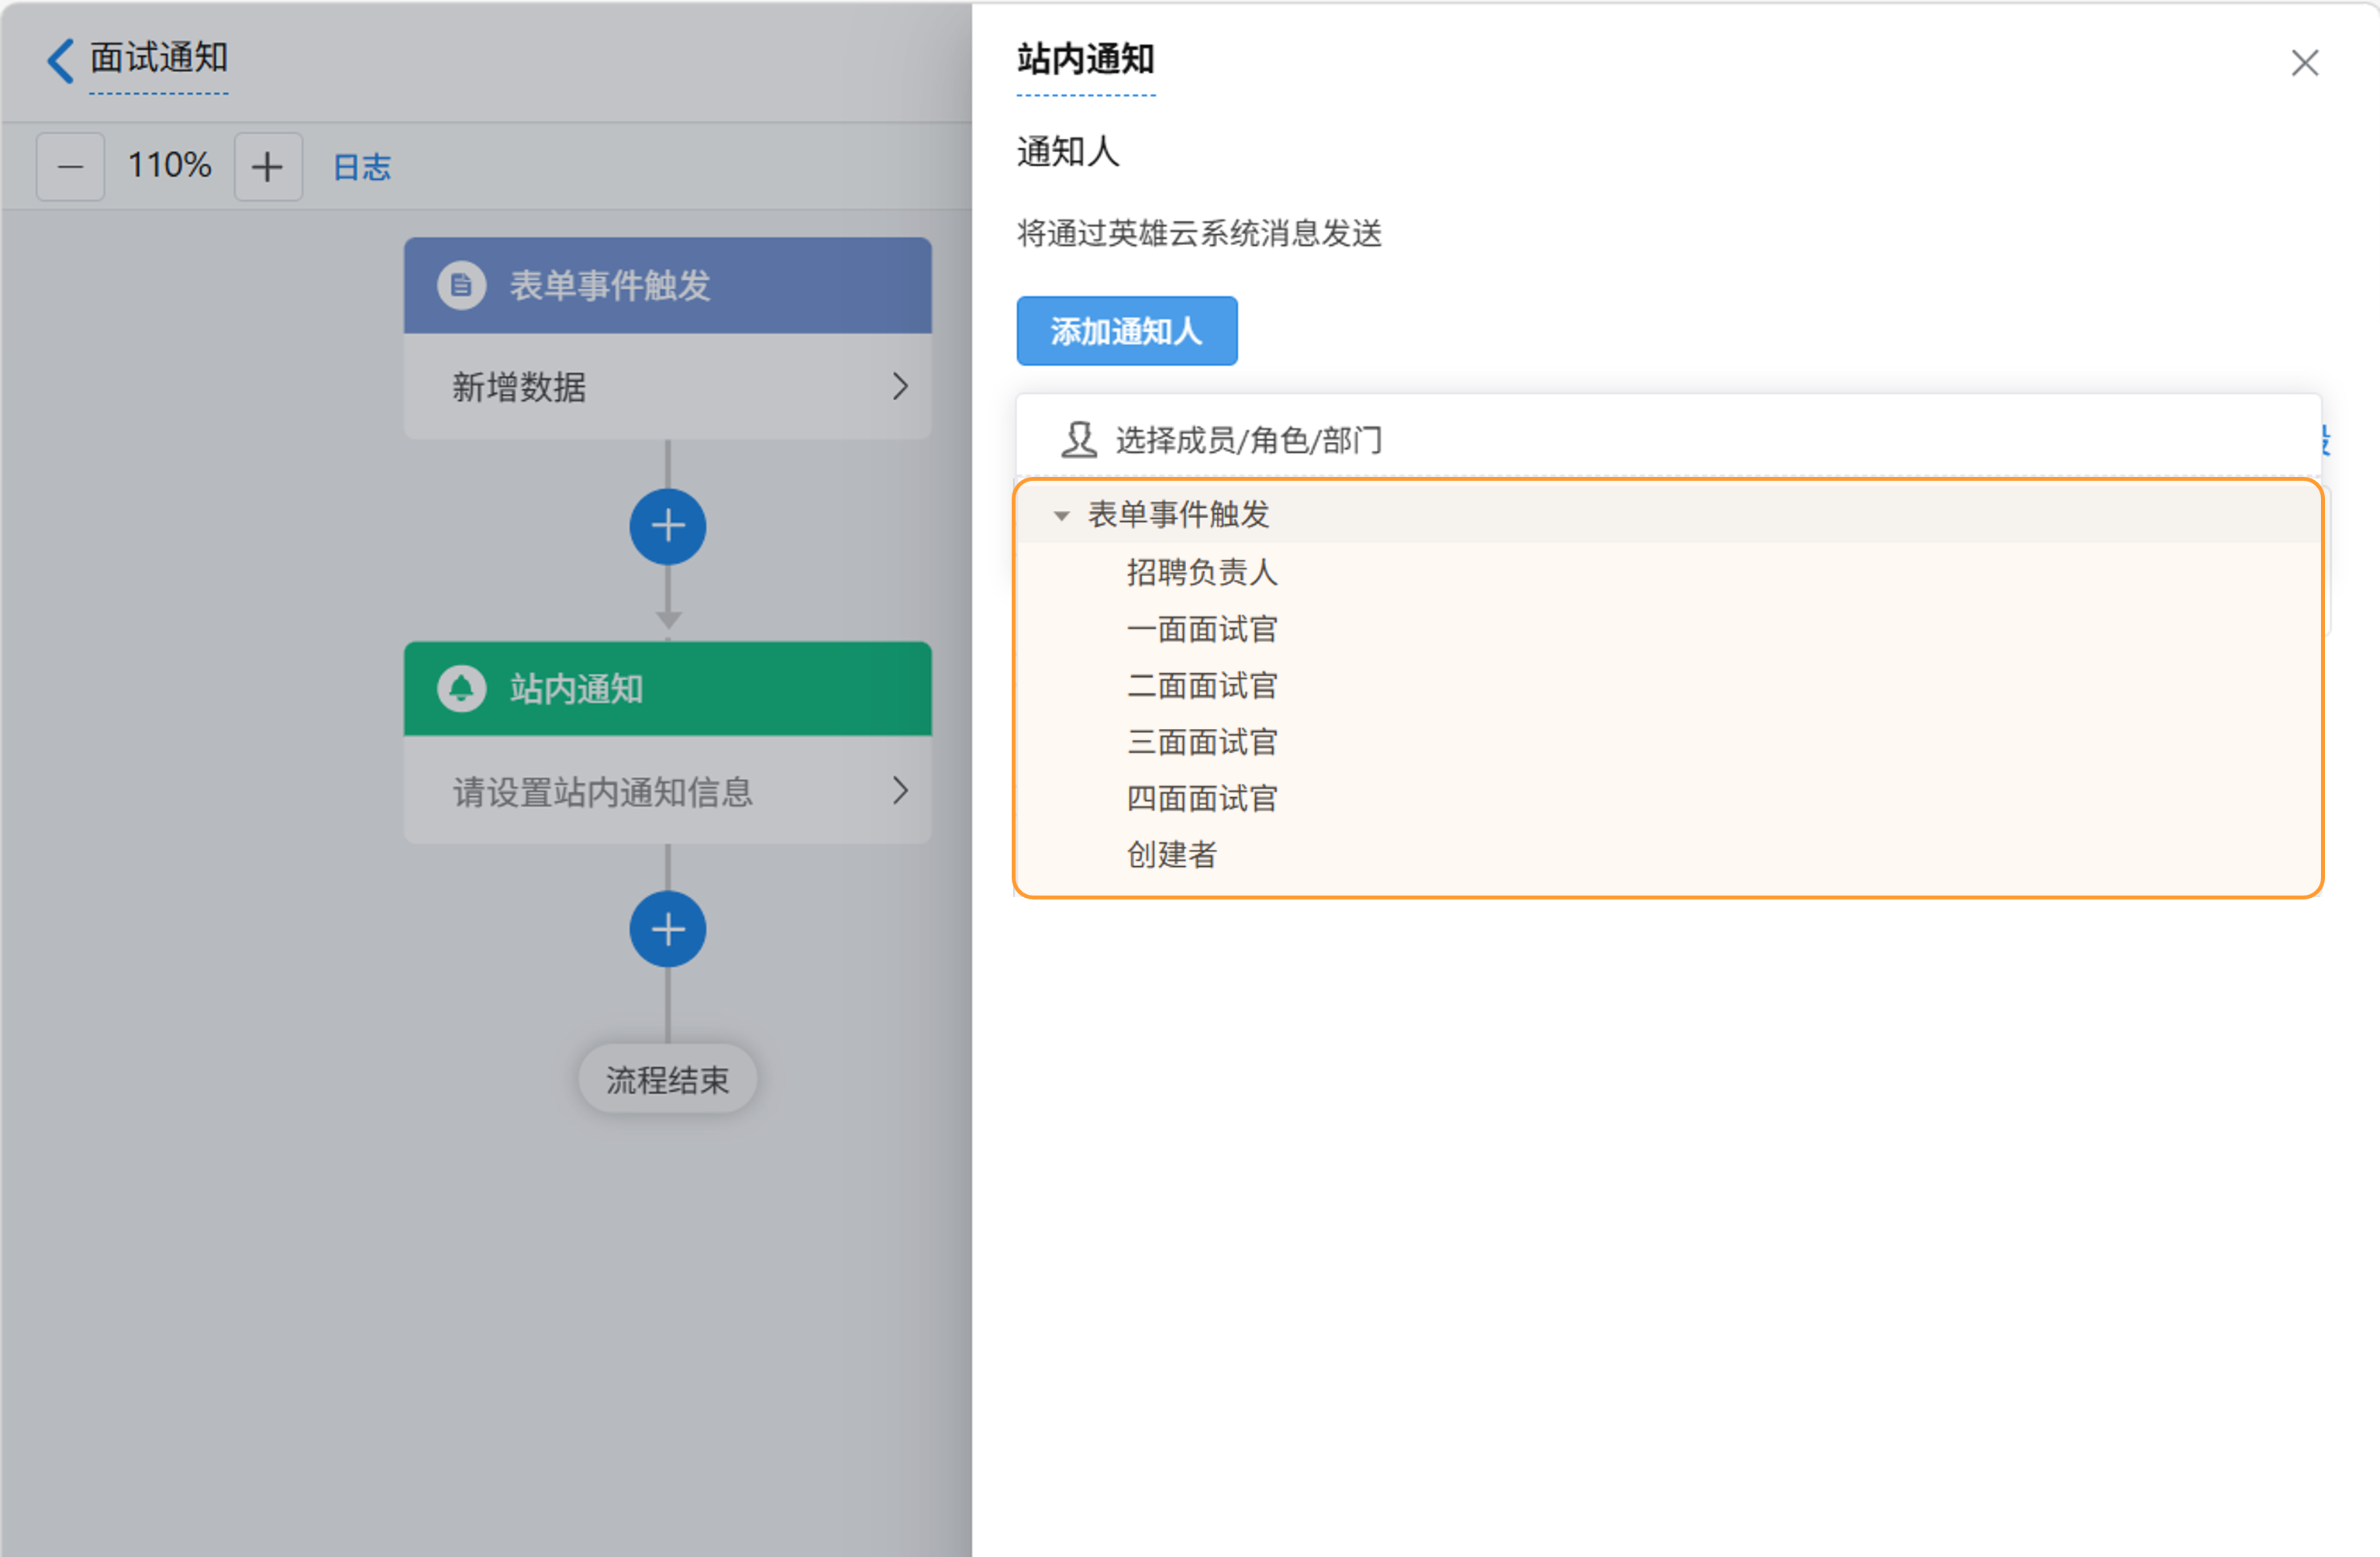Add a node before 流程结束 with plus circle

[x=667, y=929]
